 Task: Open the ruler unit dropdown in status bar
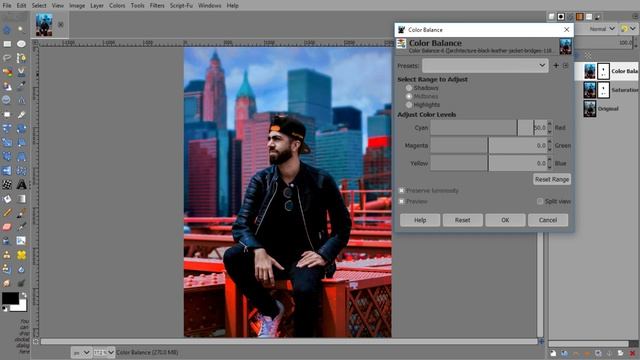point(81,352)
